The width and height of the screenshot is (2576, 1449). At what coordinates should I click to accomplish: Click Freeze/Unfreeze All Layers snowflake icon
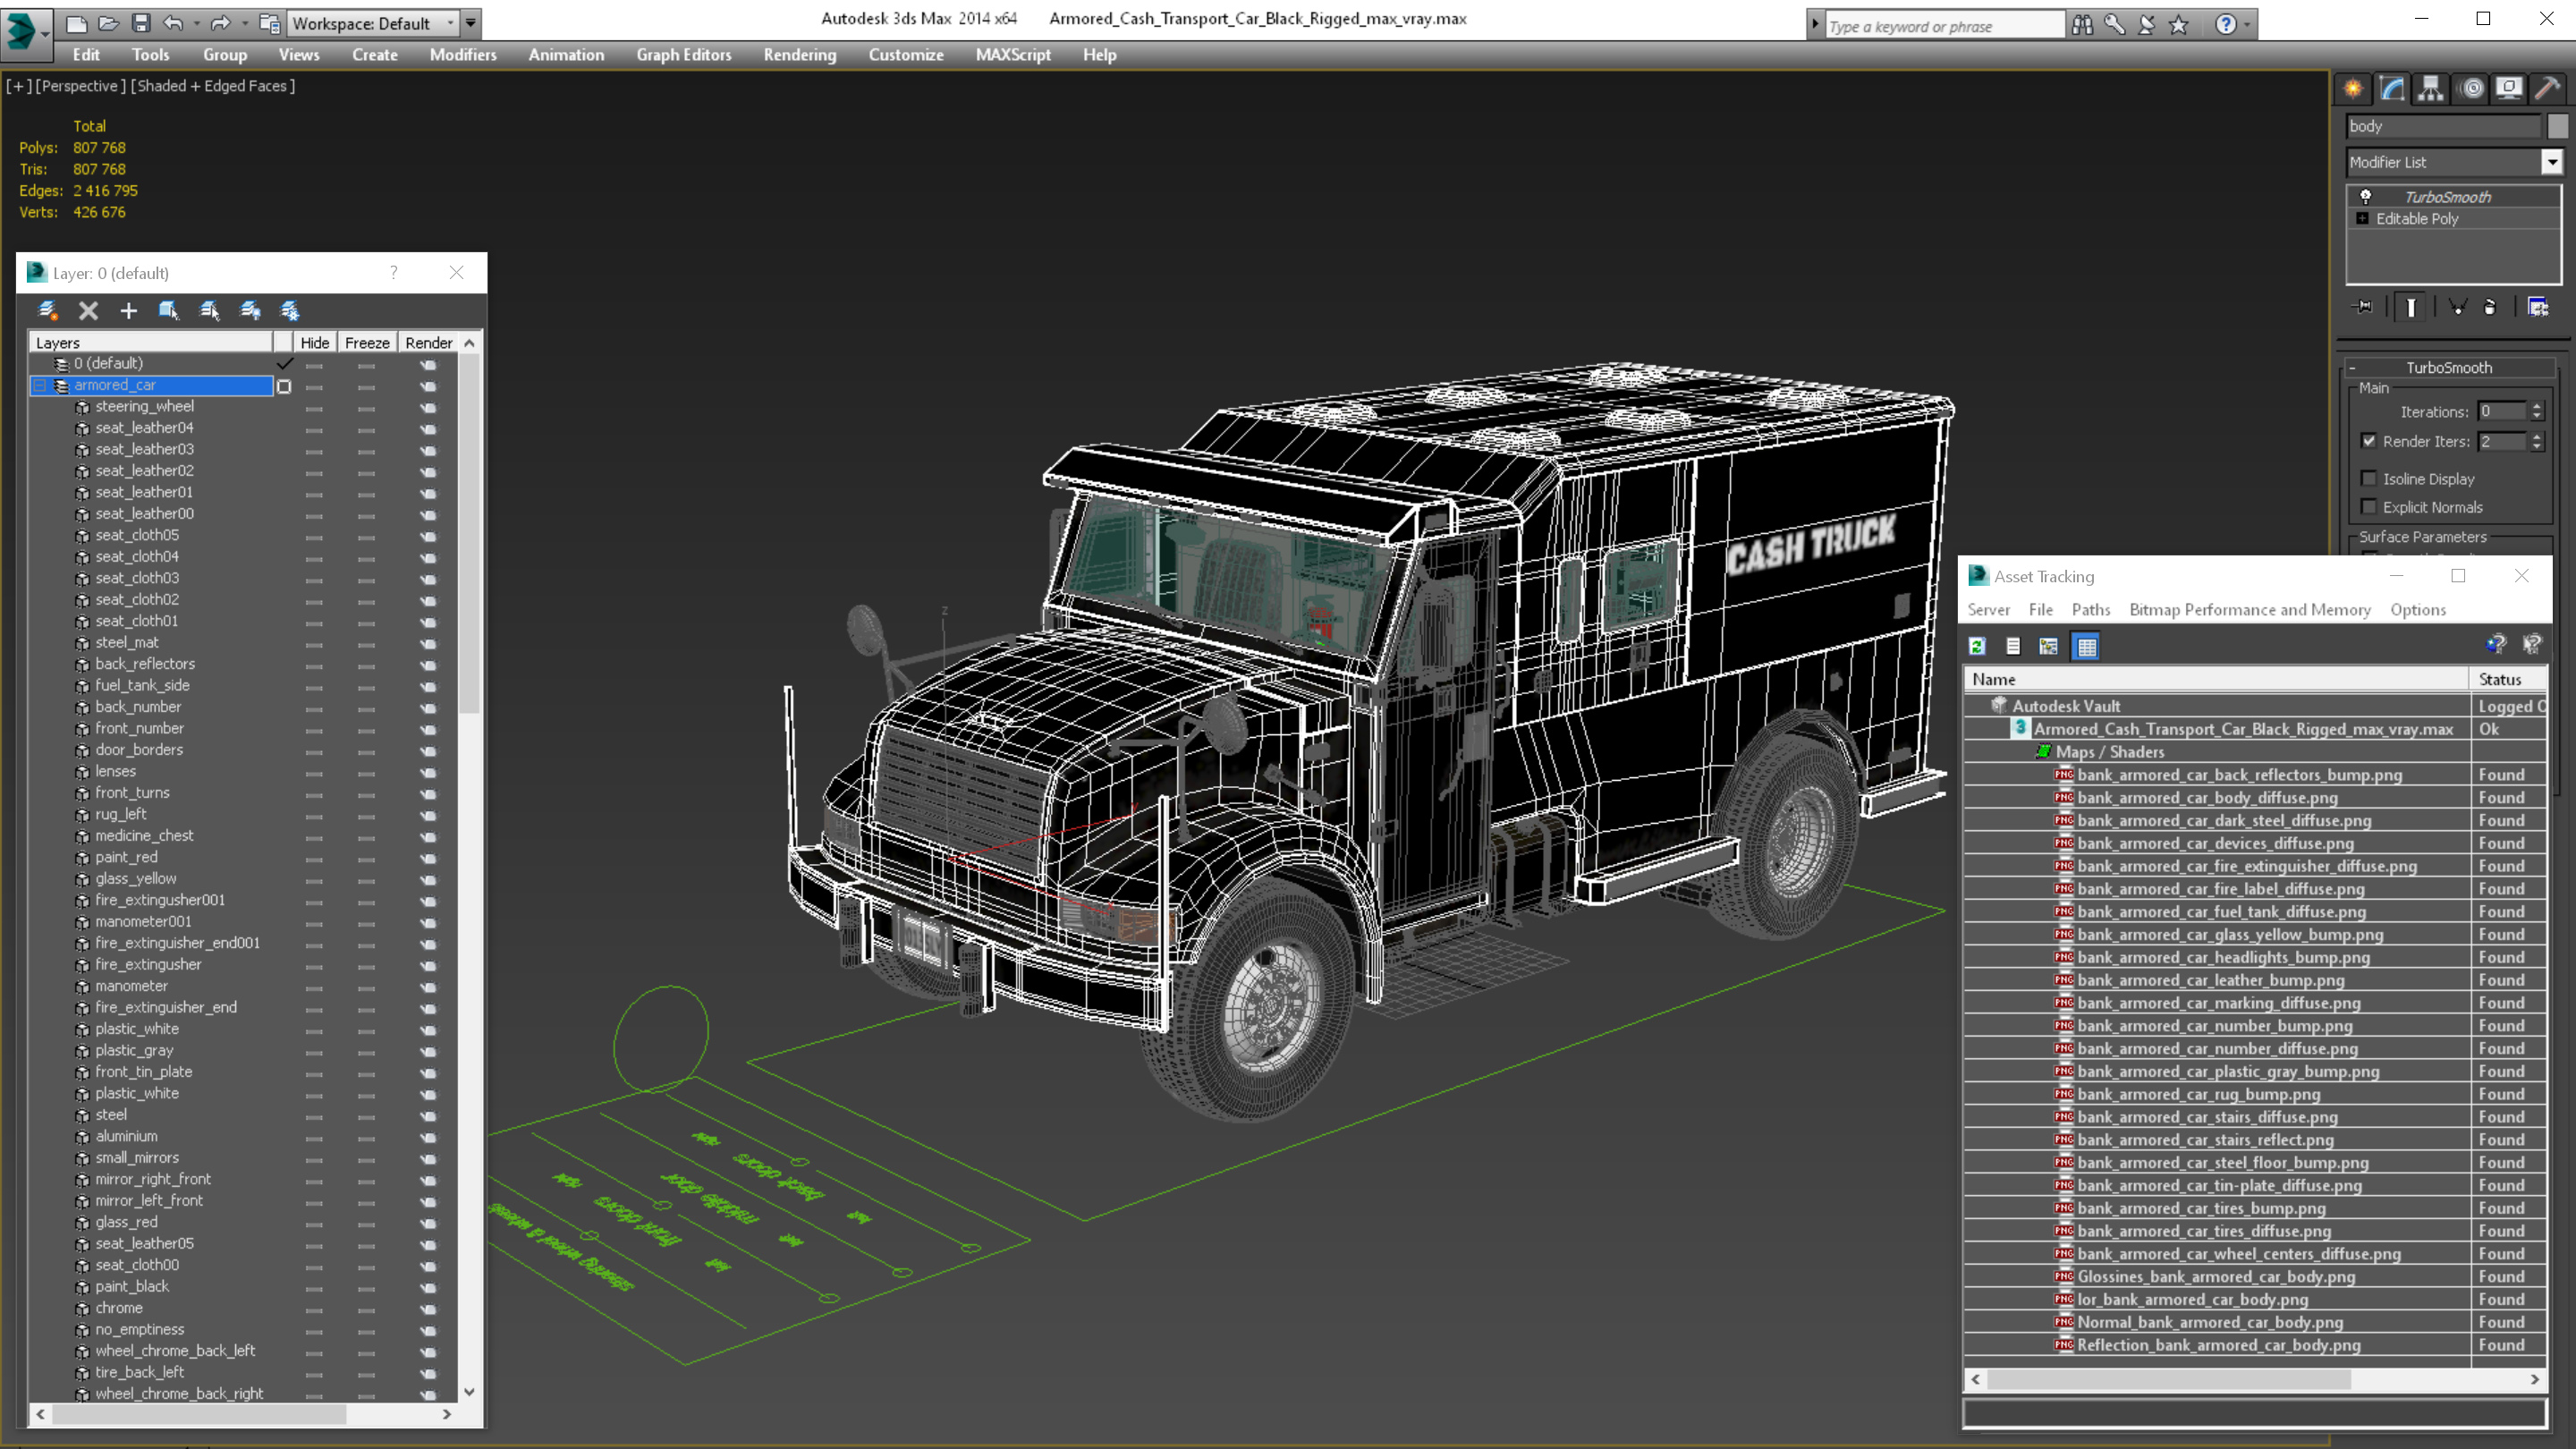pyautogui.click(x=290, y=310)
